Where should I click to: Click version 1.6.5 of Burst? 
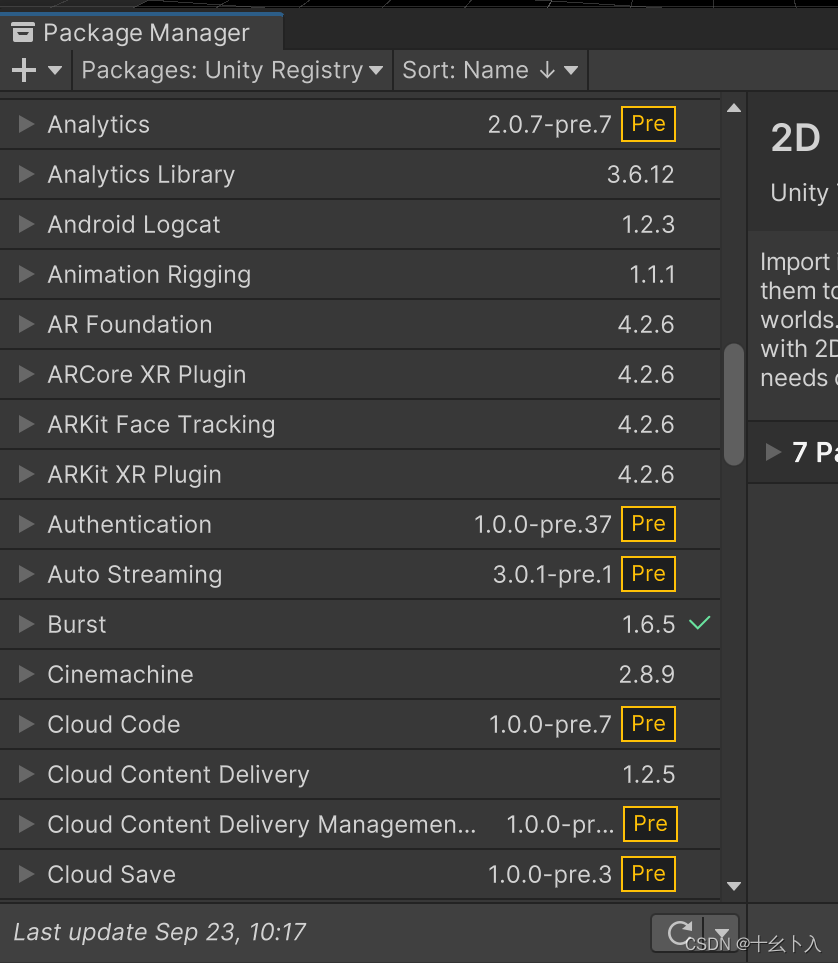648,625
